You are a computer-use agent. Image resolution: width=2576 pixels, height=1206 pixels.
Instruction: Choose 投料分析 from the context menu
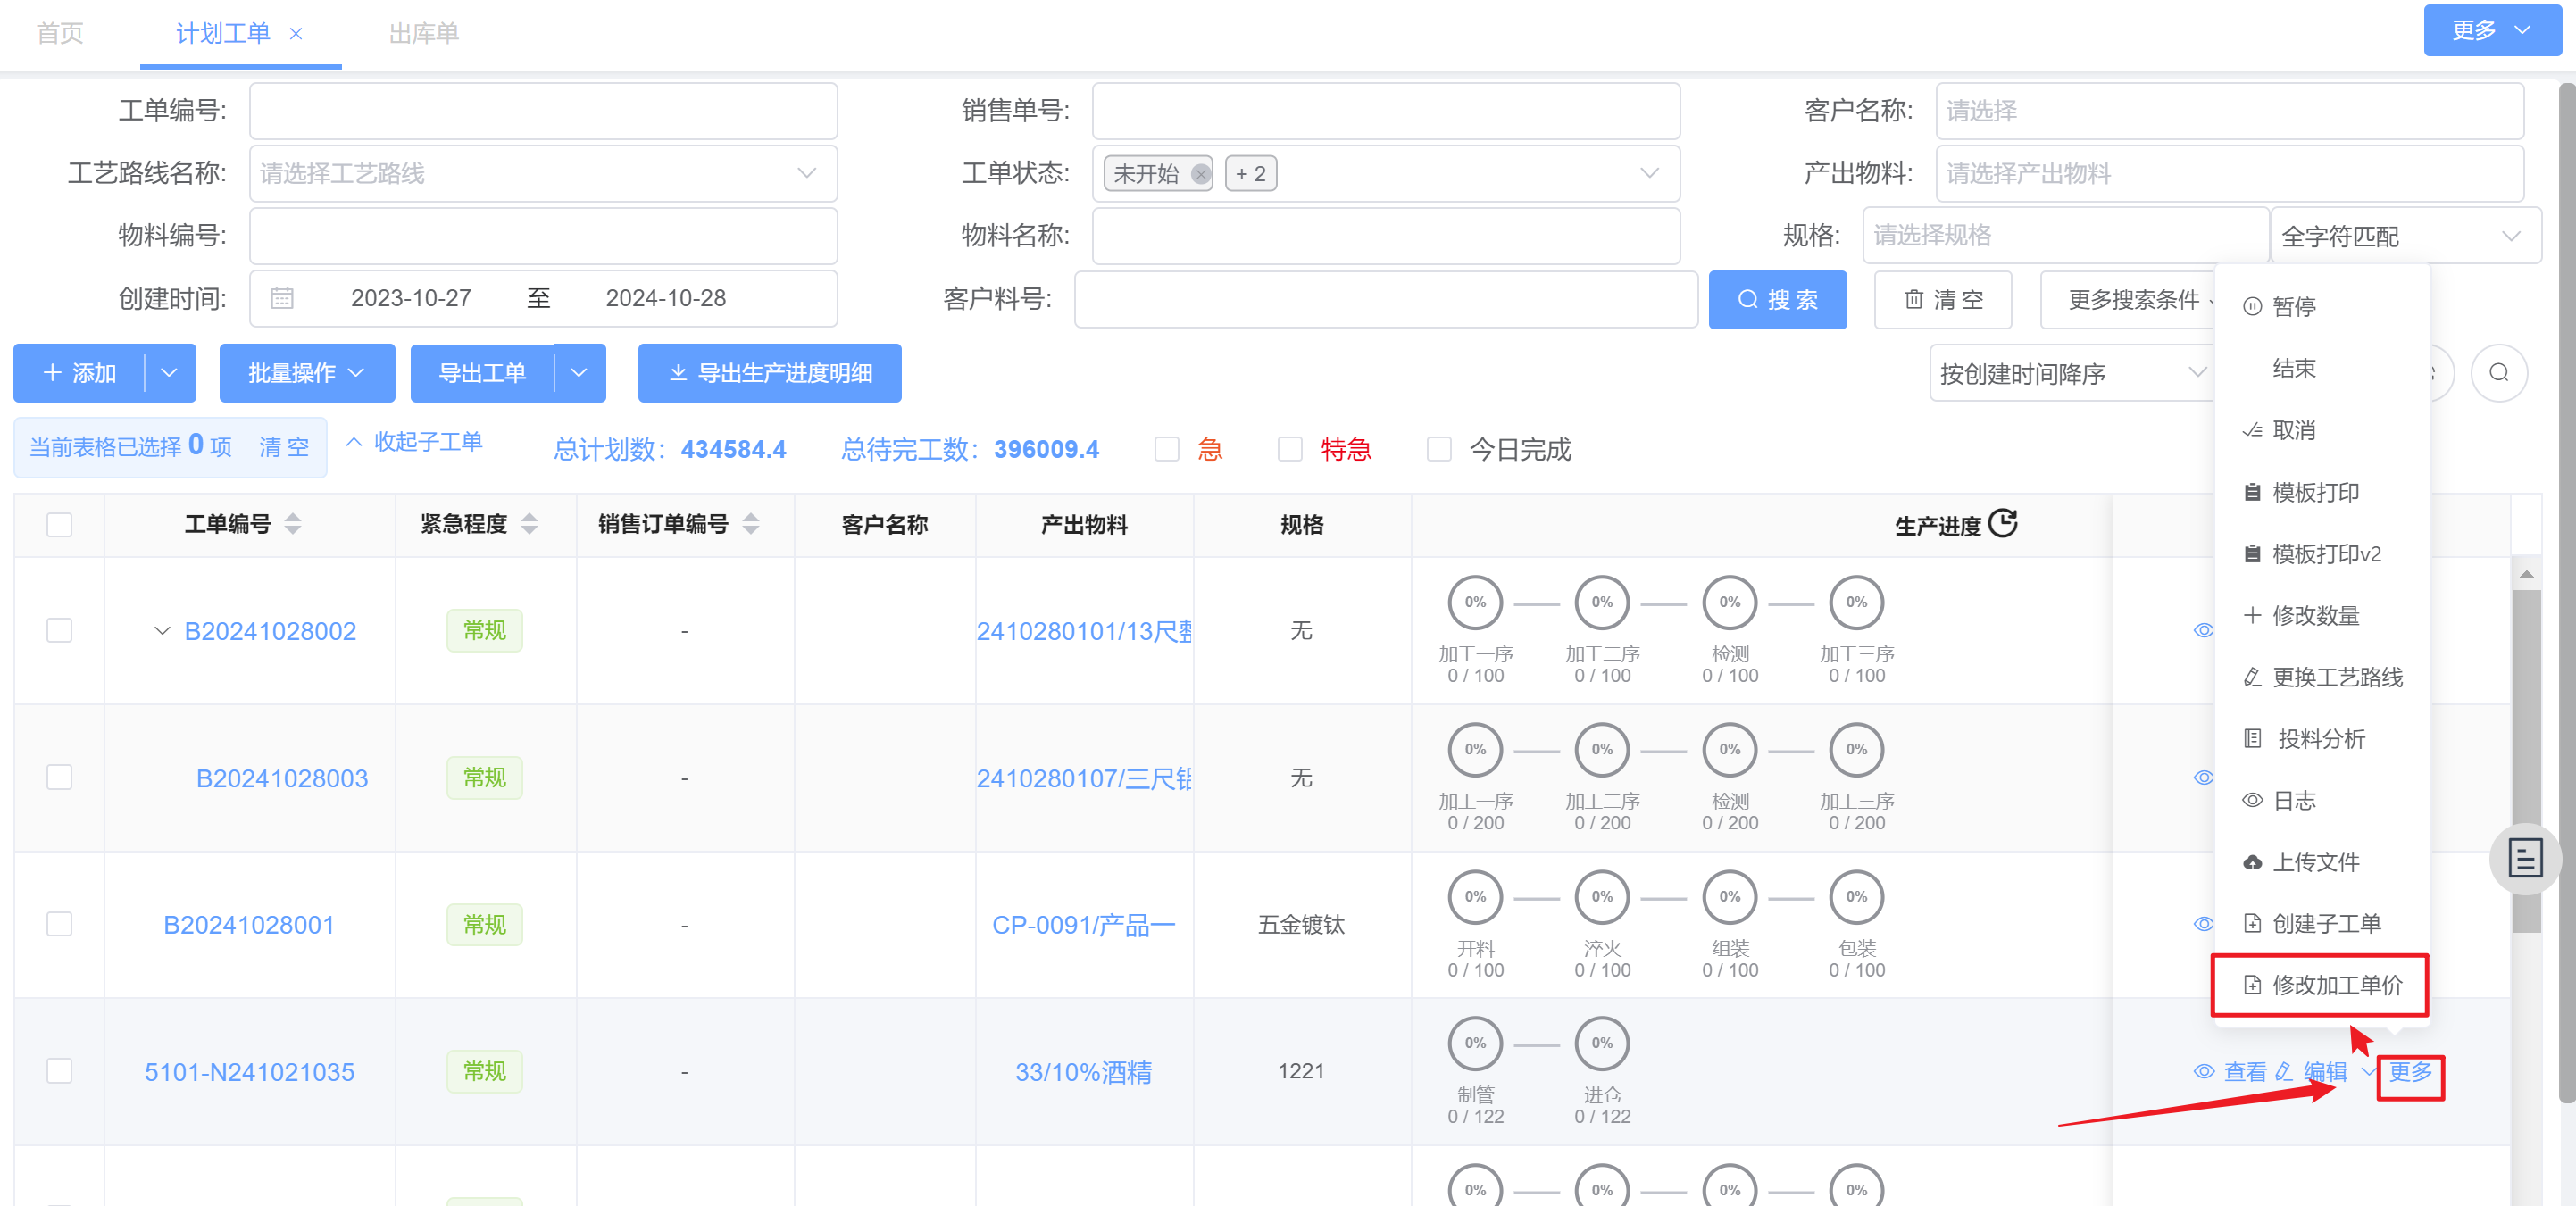click(2322, 739)
